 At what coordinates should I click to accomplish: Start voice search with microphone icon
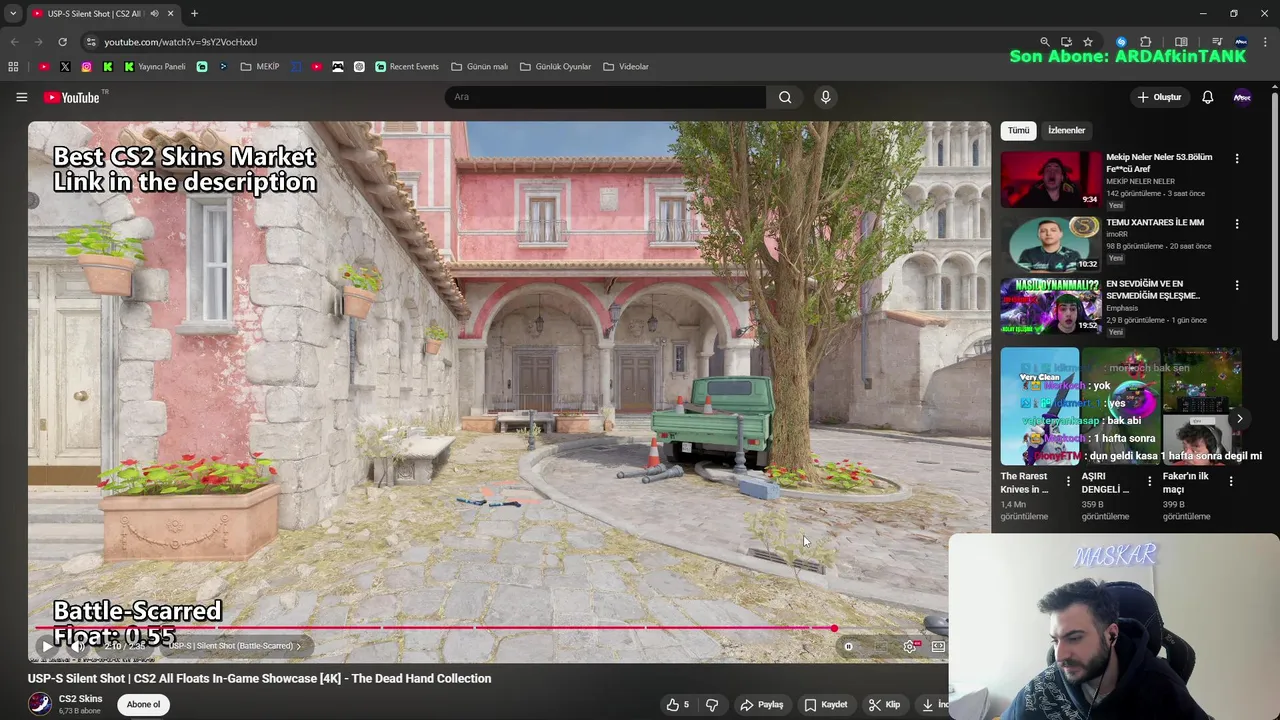(x=825, y=97)
